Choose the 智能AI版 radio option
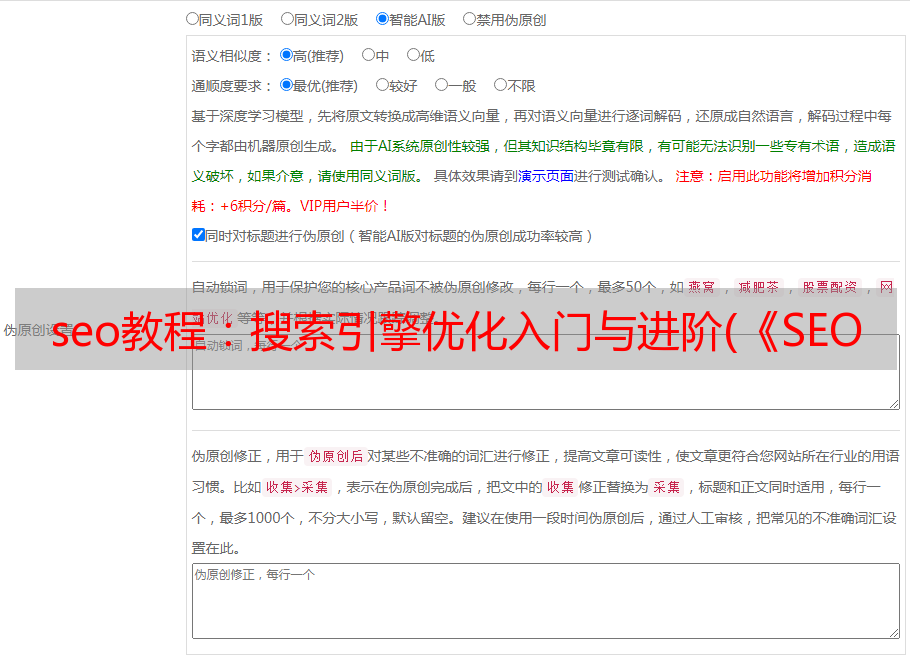This screenshot has height=658, width=911. coord(382,19)
